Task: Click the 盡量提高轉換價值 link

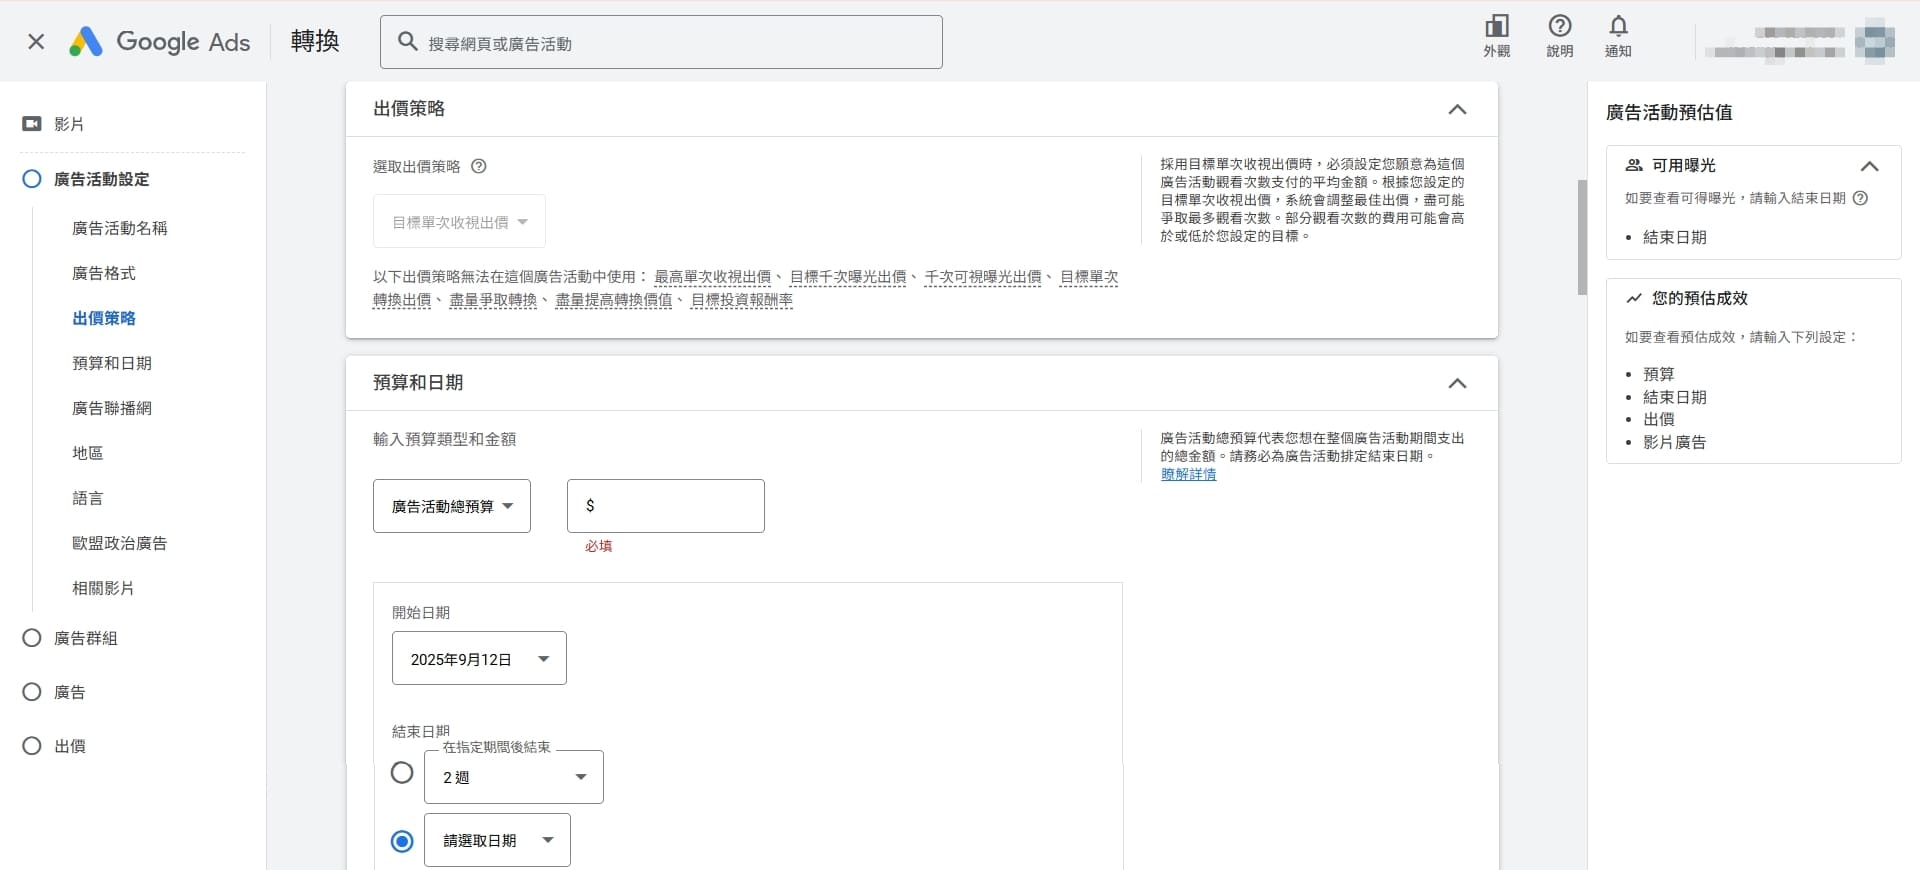Action: tap(614, 300)
